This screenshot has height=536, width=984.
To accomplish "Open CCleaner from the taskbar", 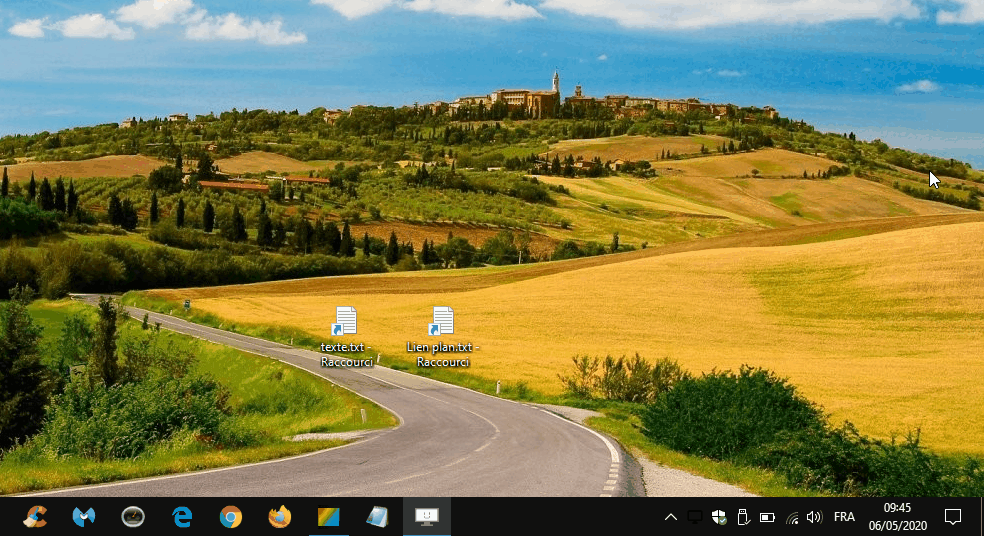I will (x=35, y=517).
